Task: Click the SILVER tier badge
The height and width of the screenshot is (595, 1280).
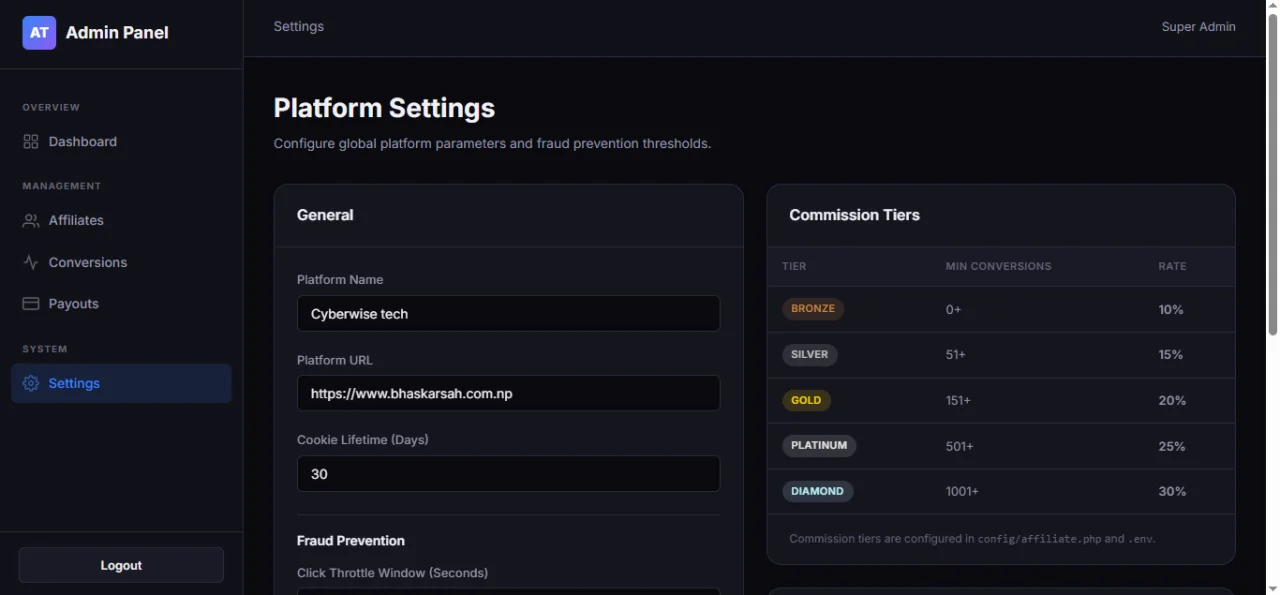Action: tap(810, 354)
